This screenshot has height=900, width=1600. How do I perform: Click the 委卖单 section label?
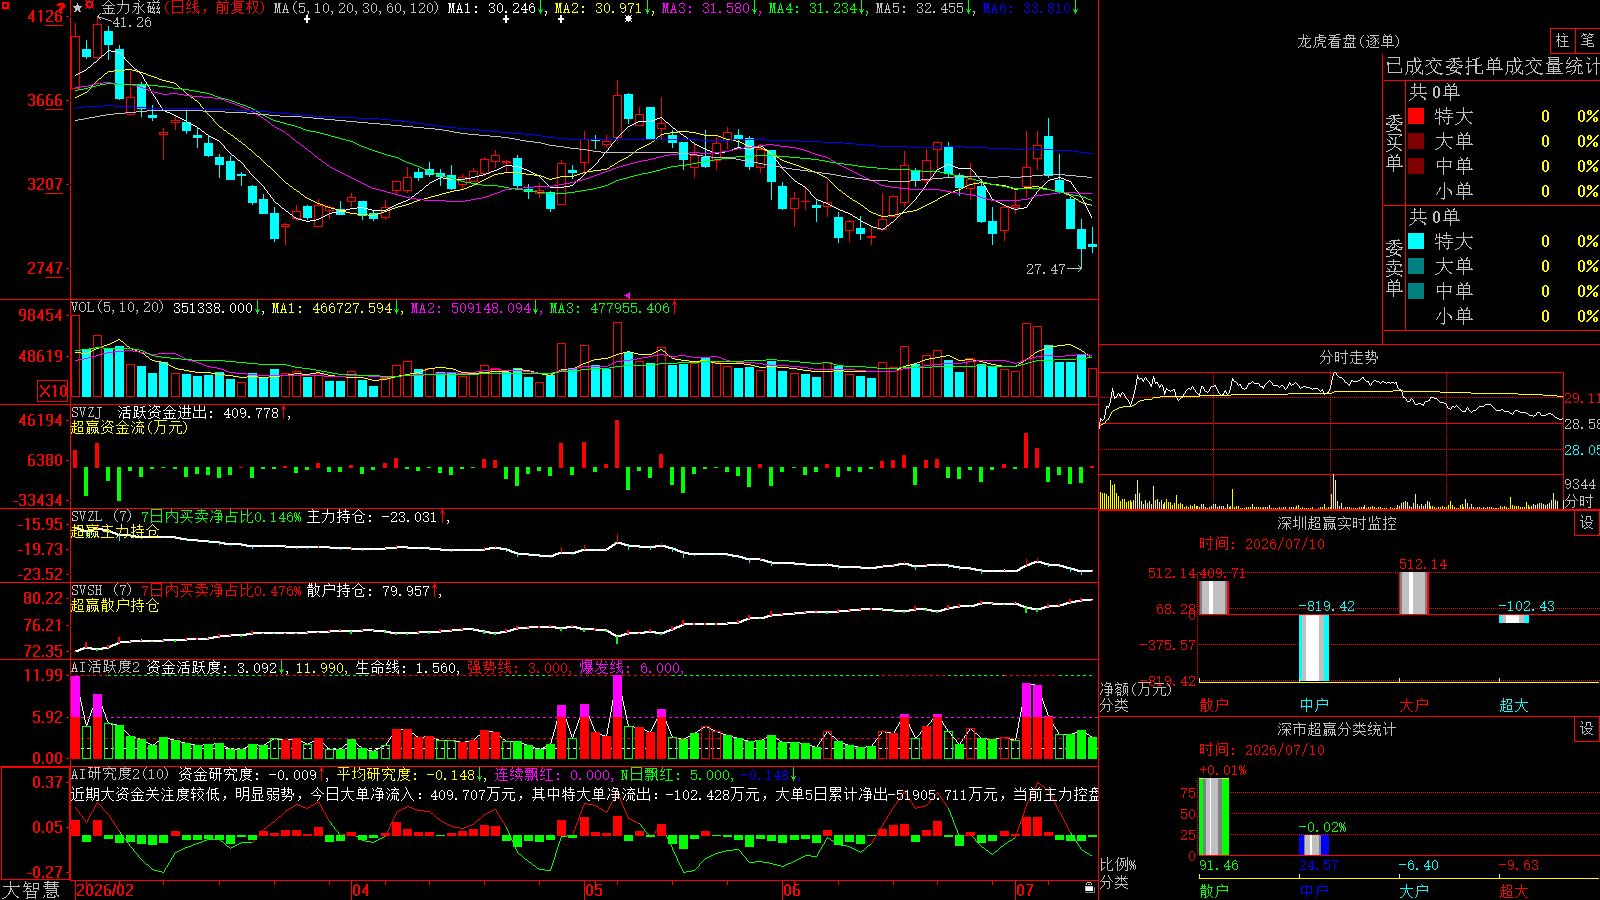click(1394, 267)
